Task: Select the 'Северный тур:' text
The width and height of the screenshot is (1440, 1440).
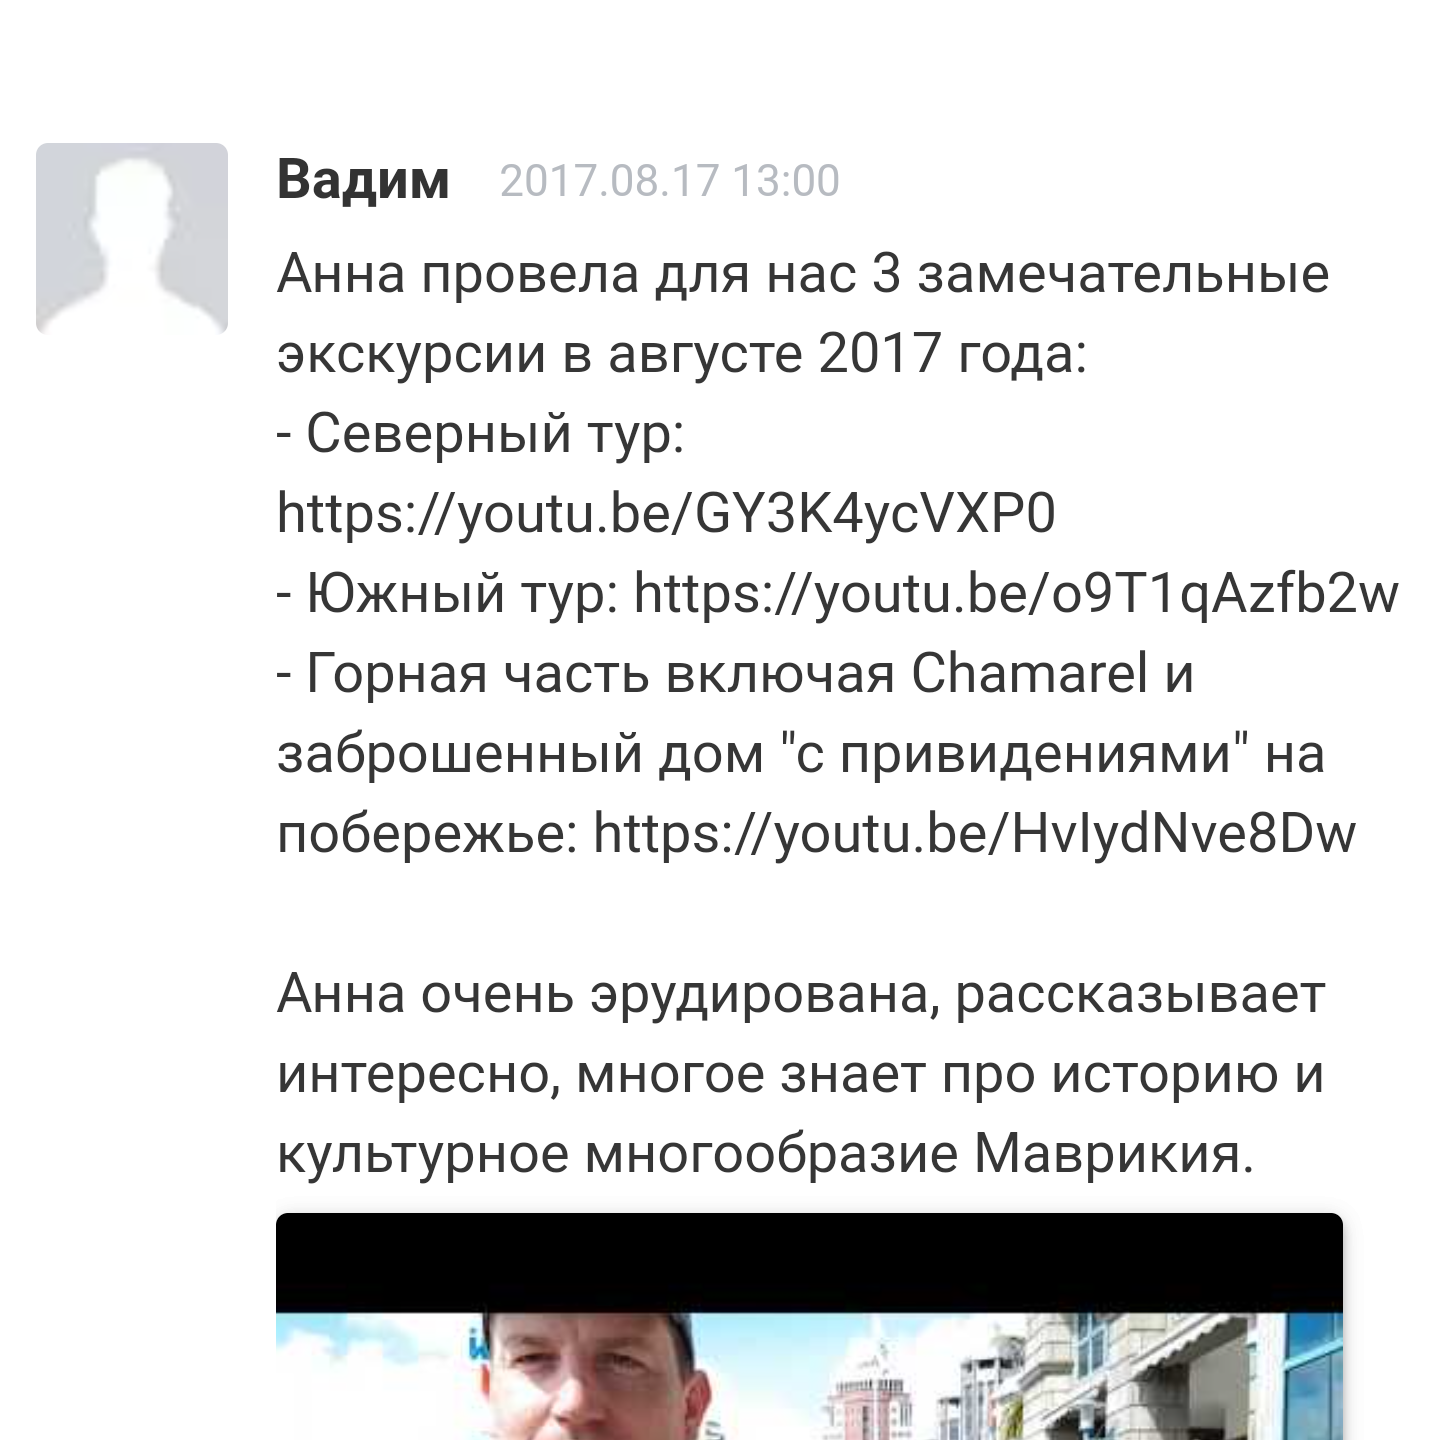Action: (x=495, y=435)
